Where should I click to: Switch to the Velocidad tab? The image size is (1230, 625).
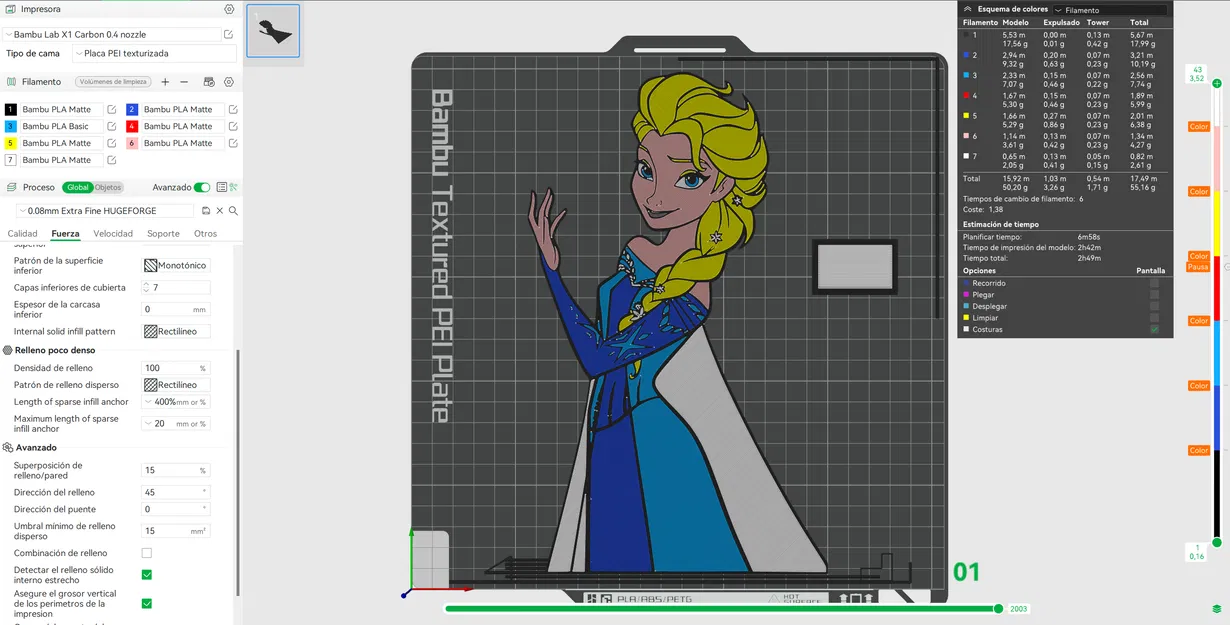[111, 233]
